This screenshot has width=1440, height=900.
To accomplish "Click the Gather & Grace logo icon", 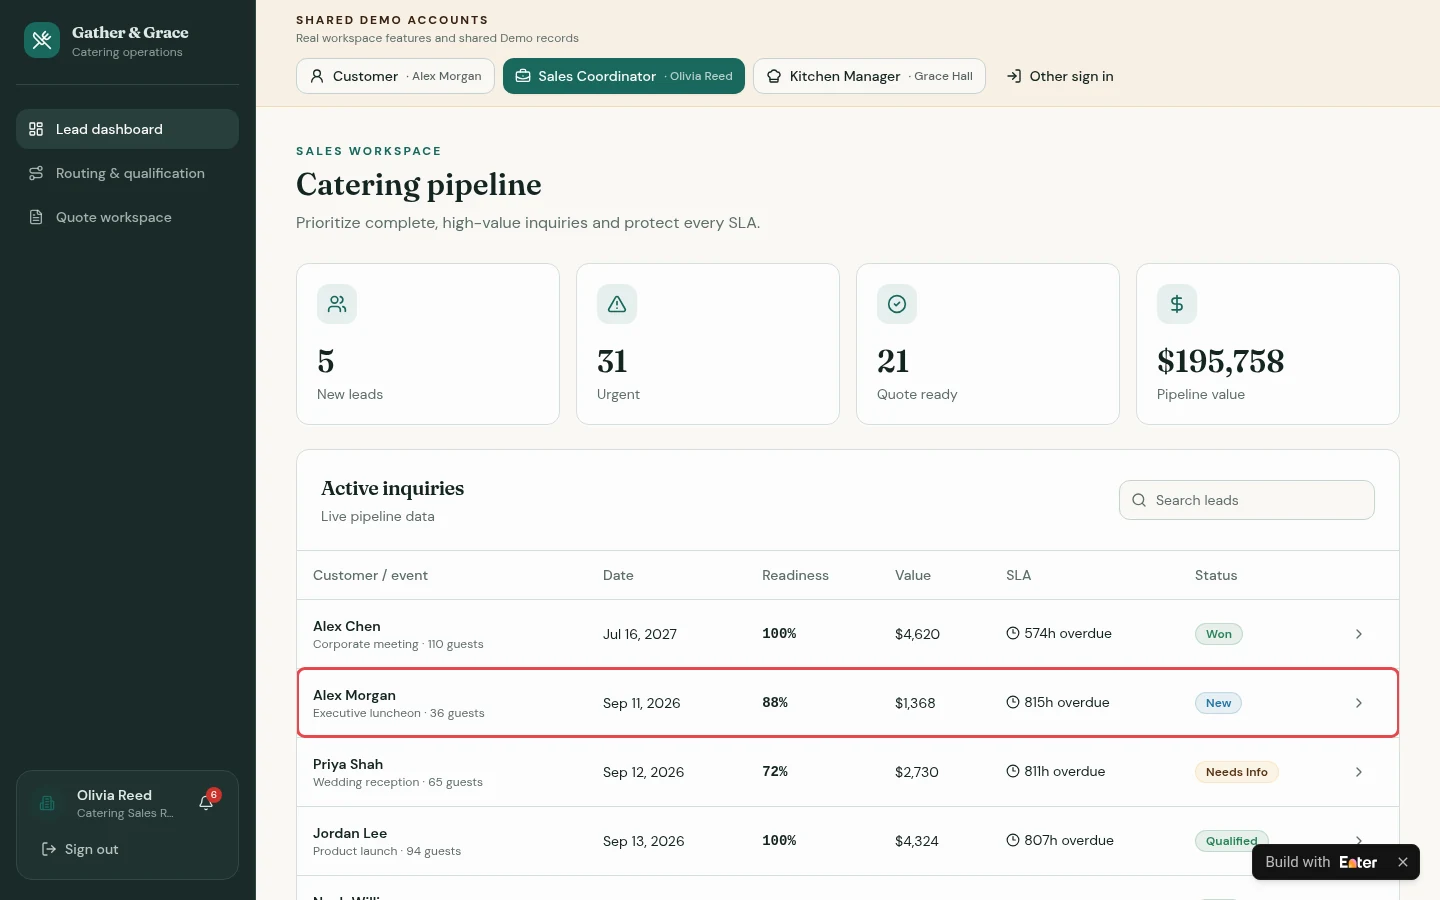I will 42,41.
